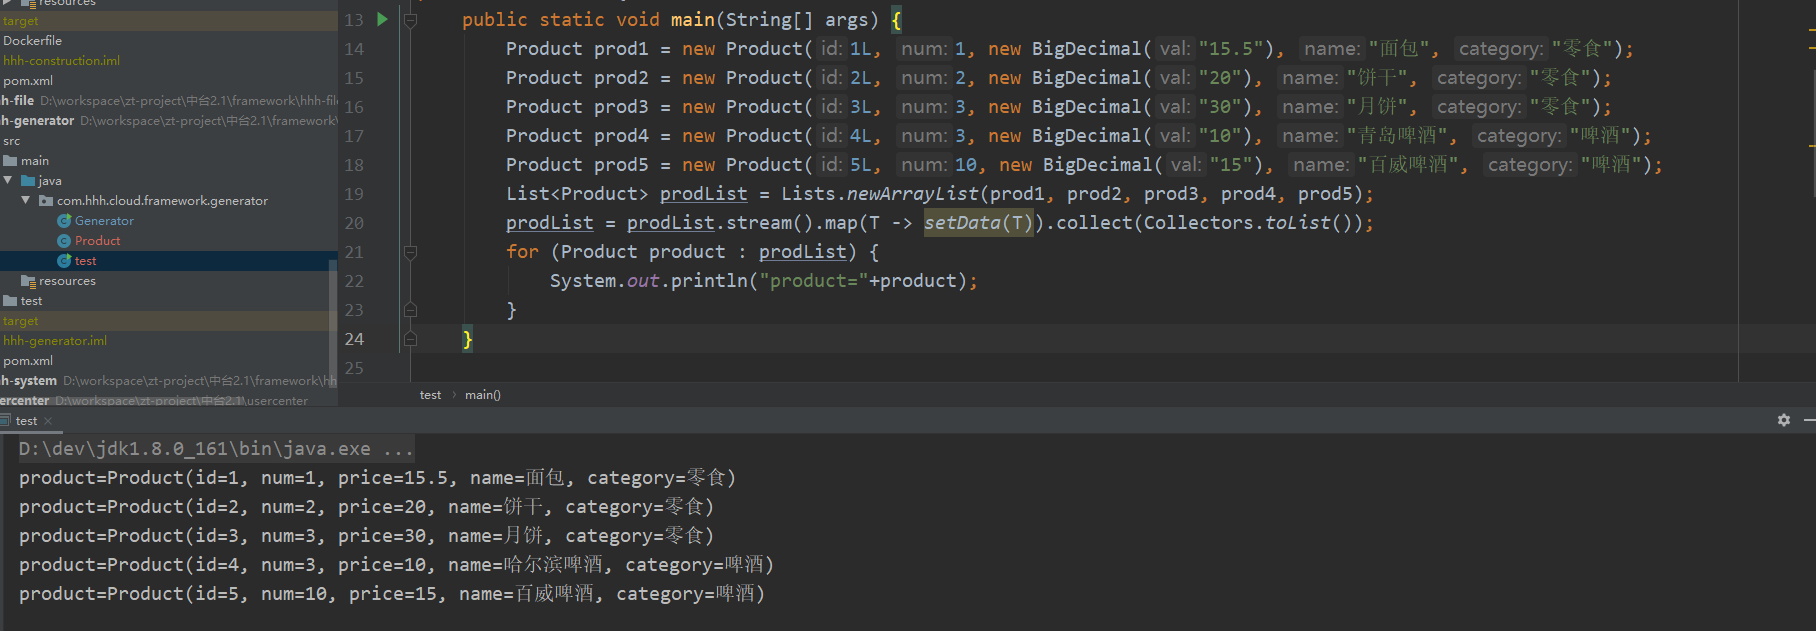This screenshot has width=1816, height=631.
Task: Click the generator package folder icon
Action: [46, 201]
